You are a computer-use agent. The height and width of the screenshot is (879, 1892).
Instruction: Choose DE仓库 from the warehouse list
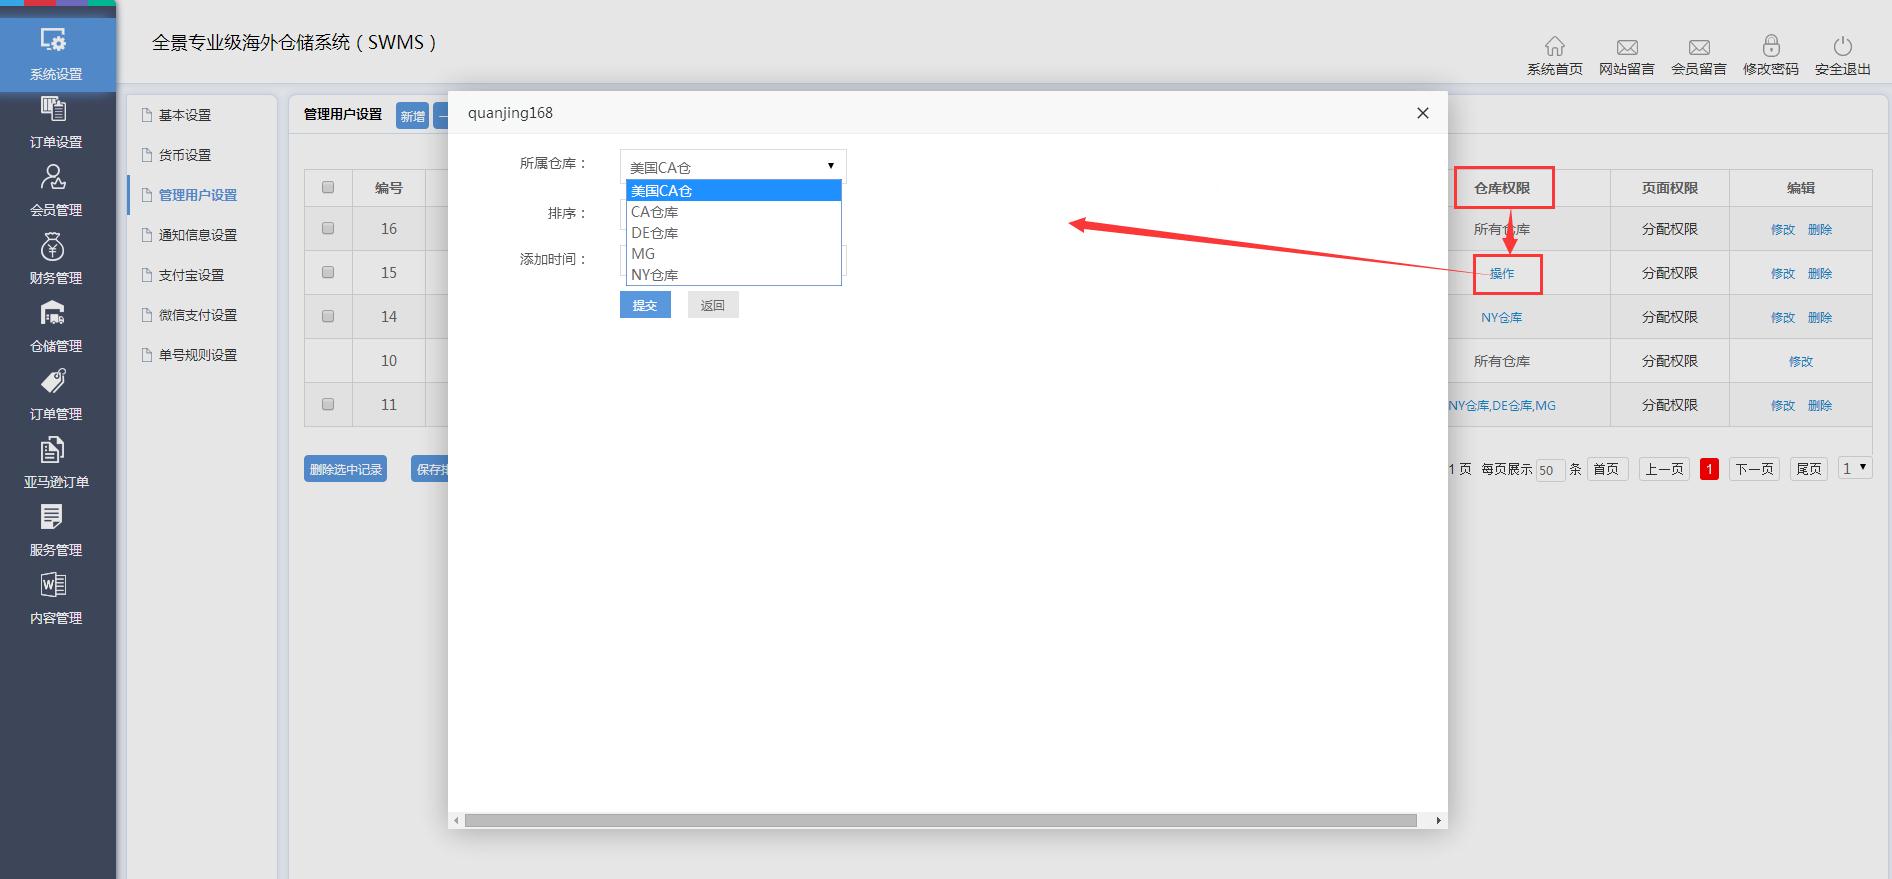(655, 233)
